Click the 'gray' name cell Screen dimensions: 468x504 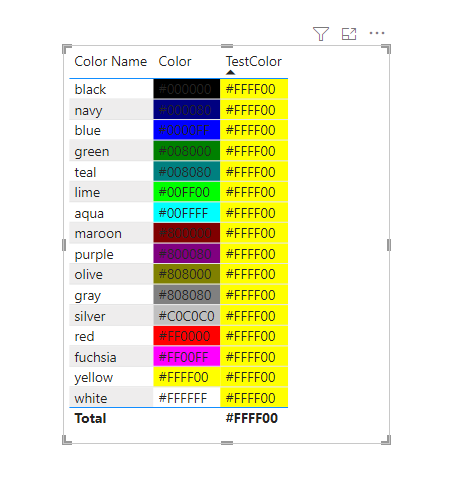click(x=111, y=295)
